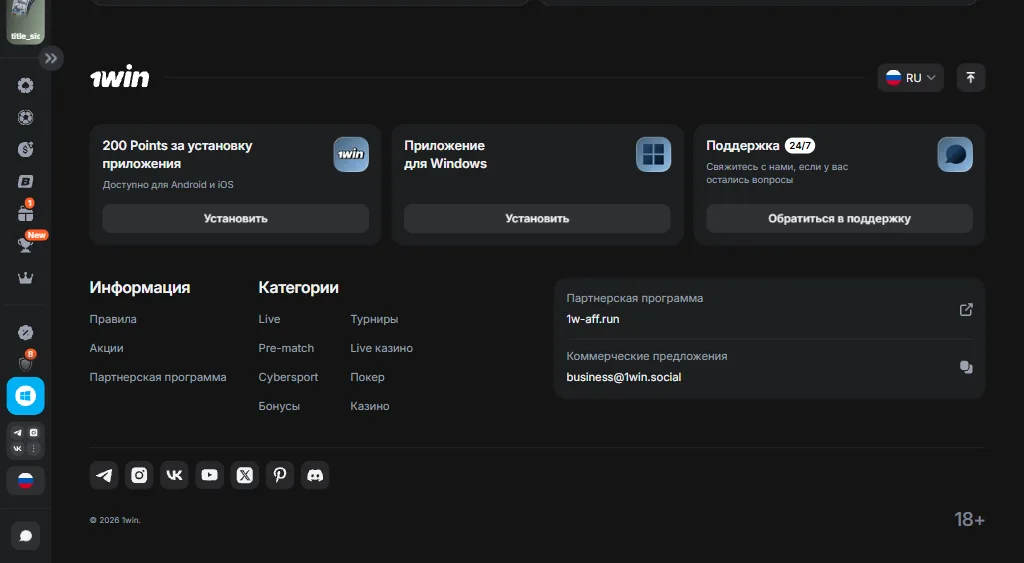Open Правила link under Информация
This screenshot has height=563, width=1024.
[x=113, y=319]
